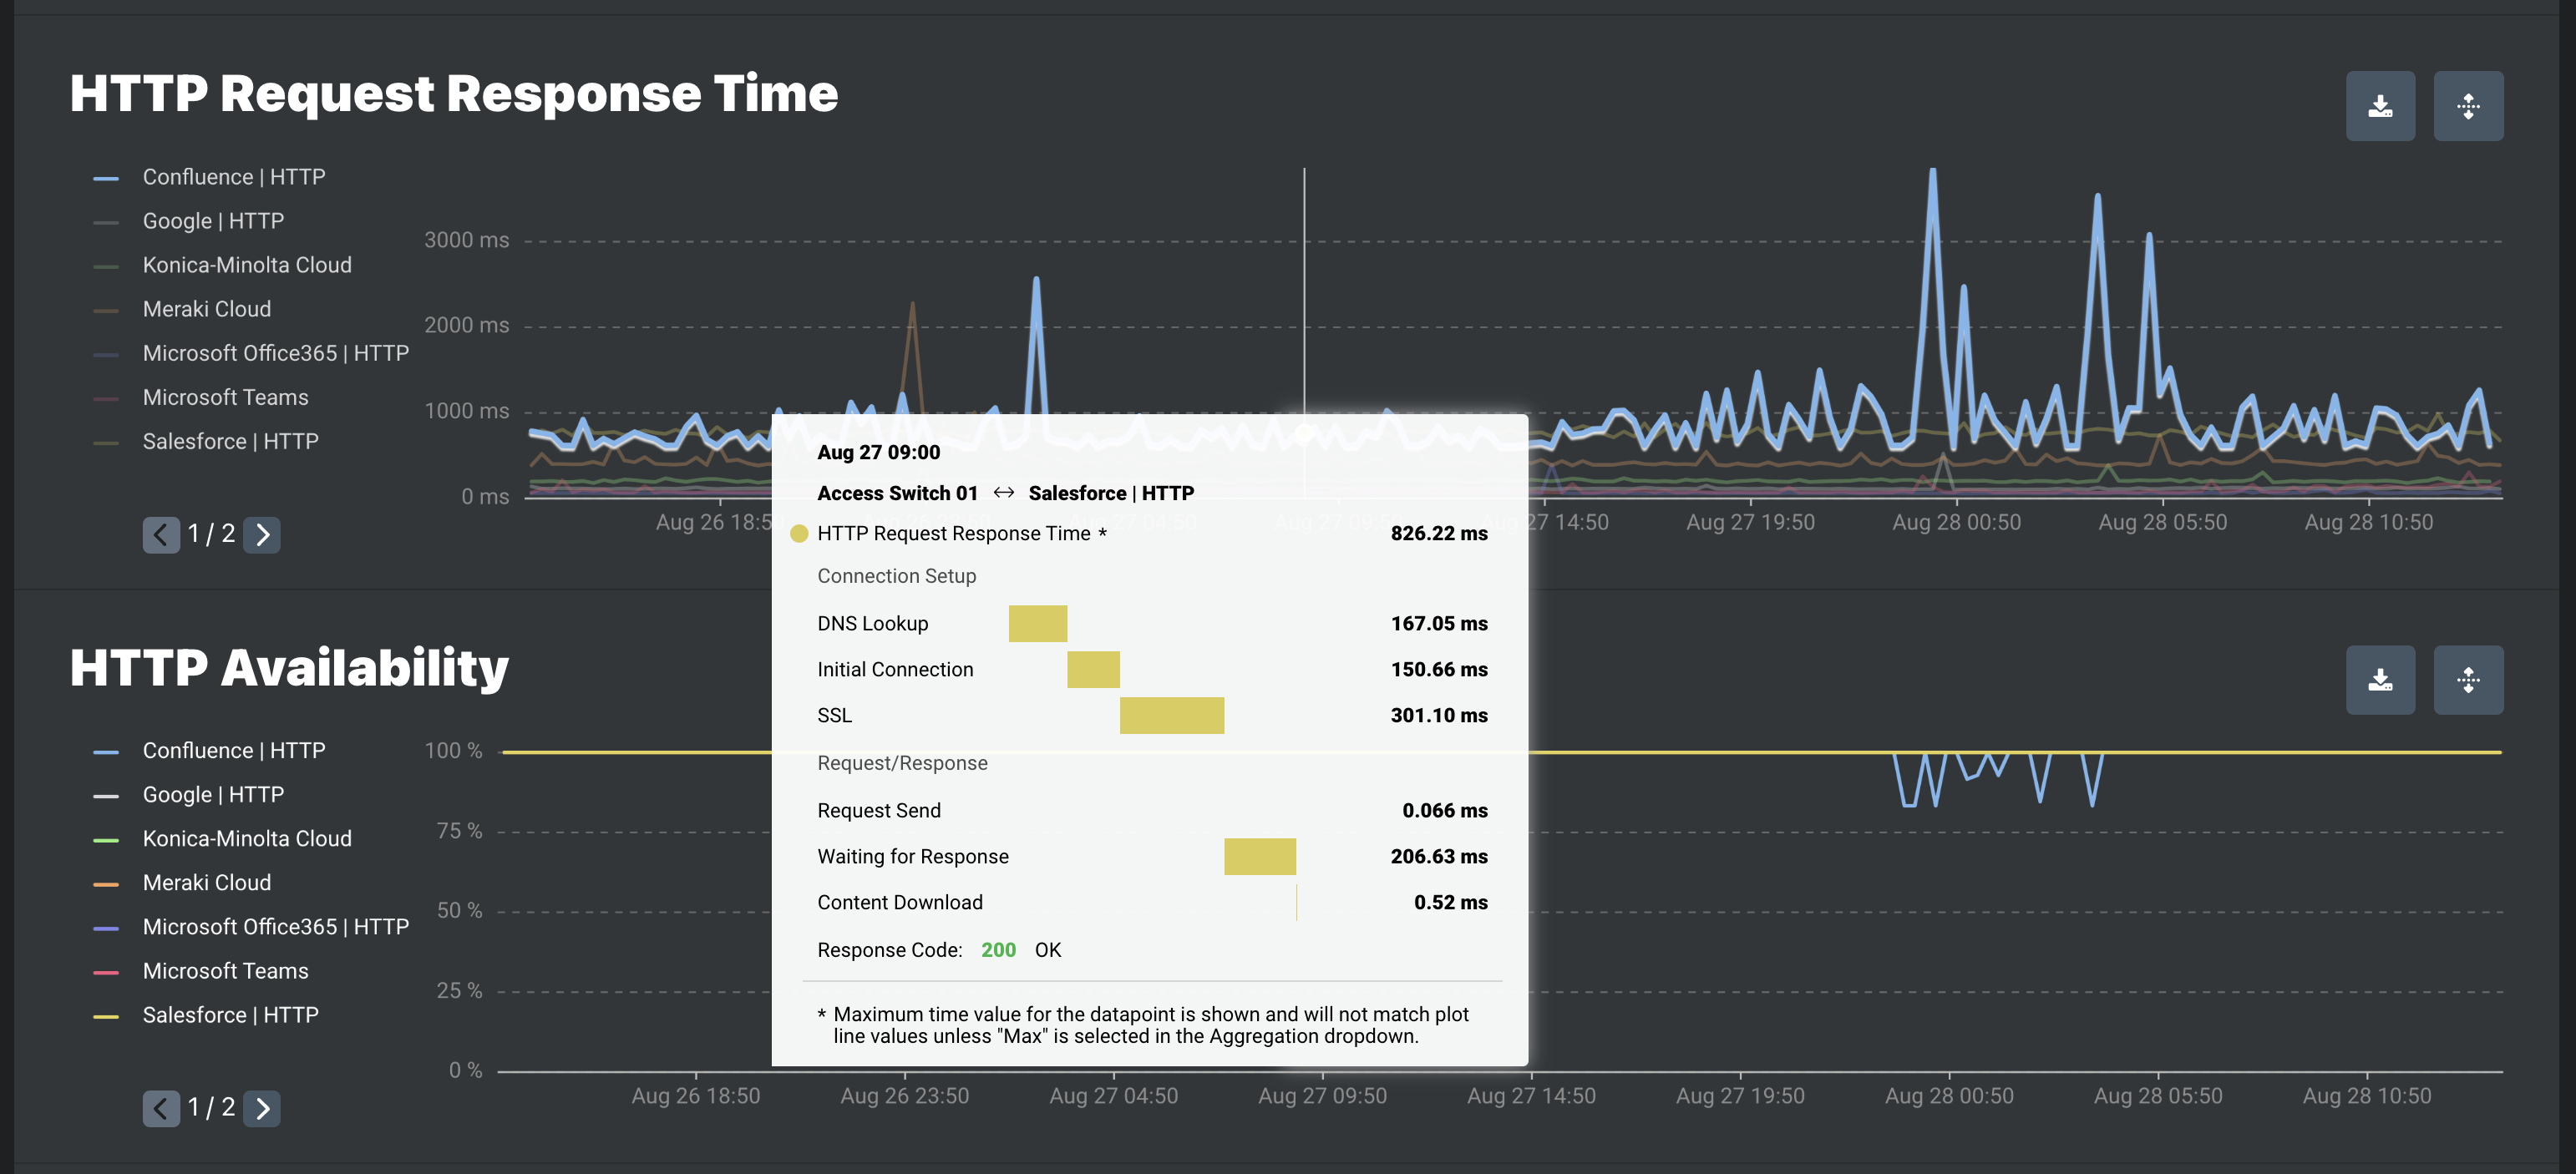
Task: Go to next legend page in Availability chart
Action: coord(262,1108)
